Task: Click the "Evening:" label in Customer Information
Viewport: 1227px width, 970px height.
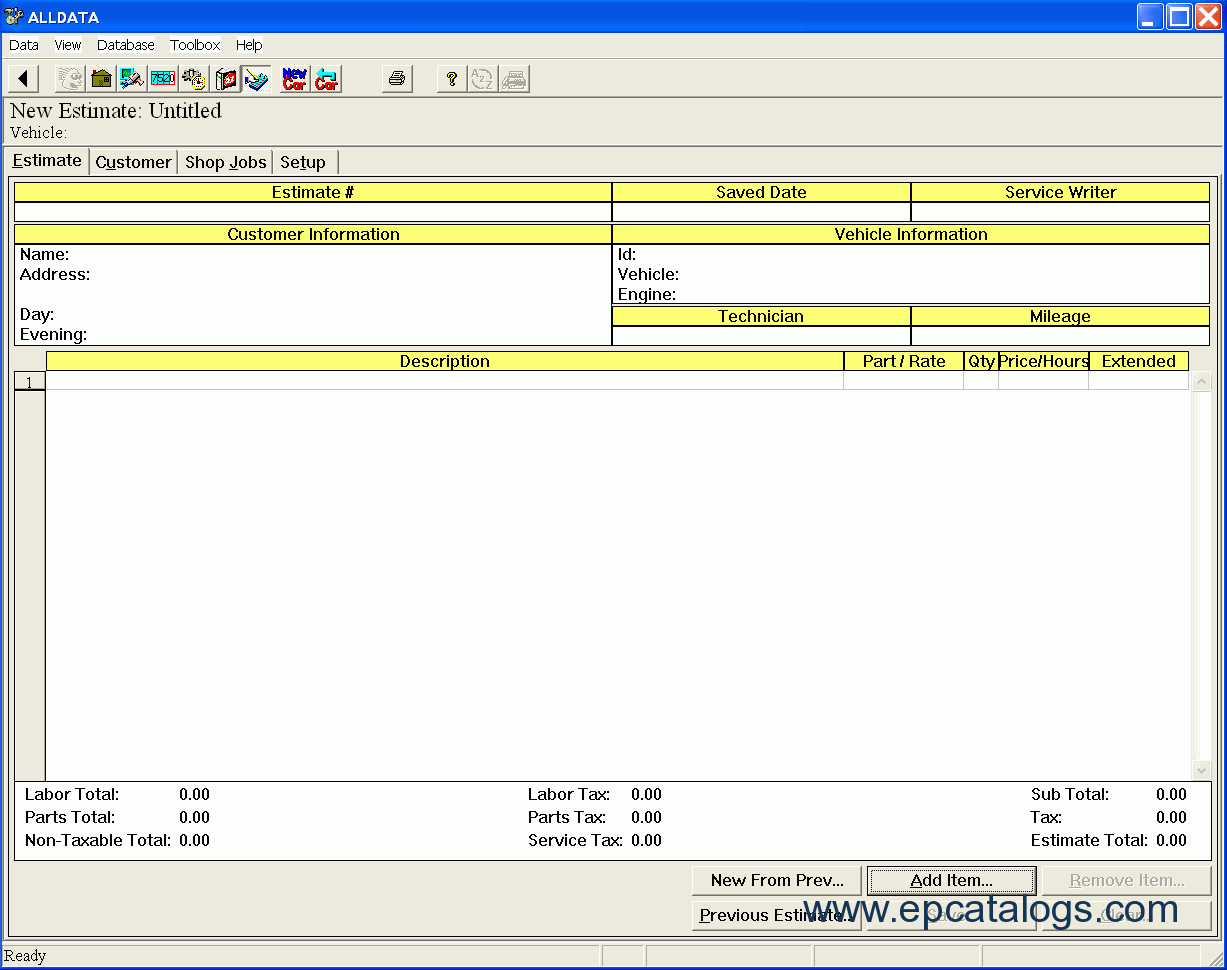Action: coord(53,335)
